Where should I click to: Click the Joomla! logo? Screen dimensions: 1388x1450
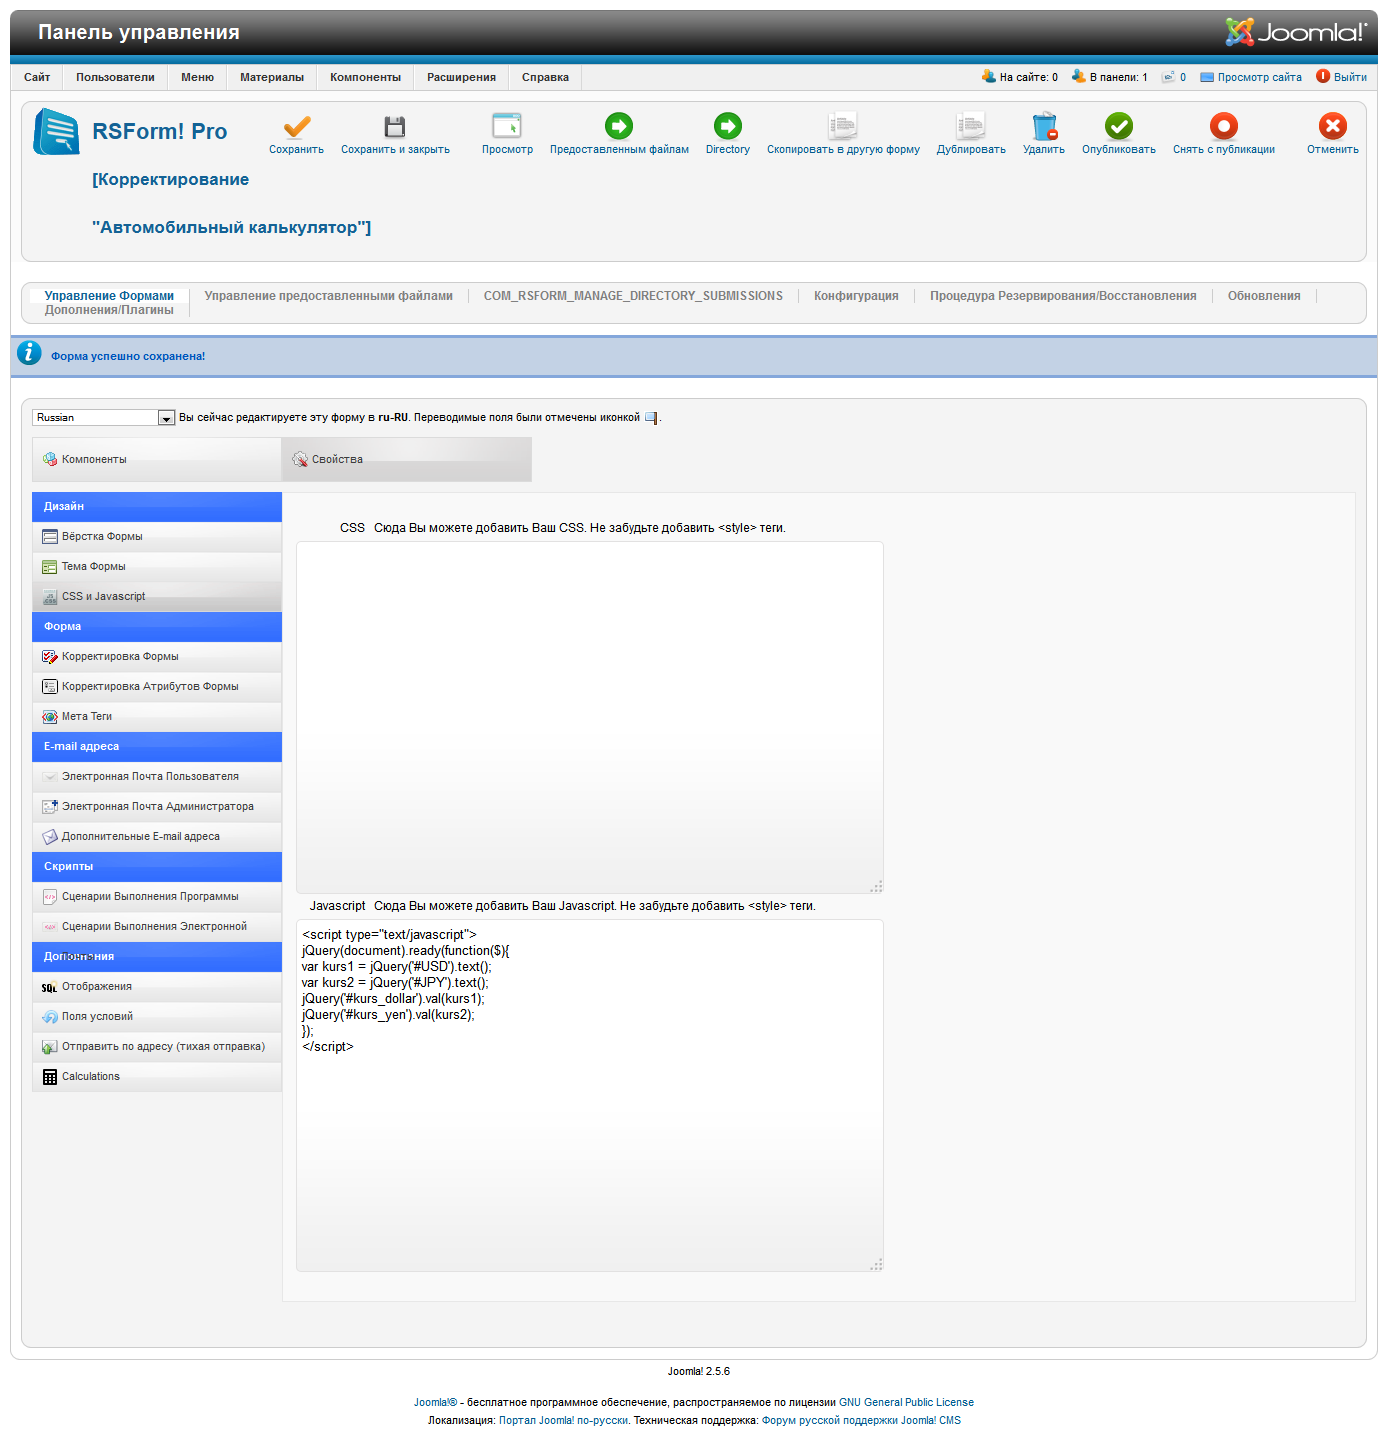pyautogui.click(x=1296, y=32)
